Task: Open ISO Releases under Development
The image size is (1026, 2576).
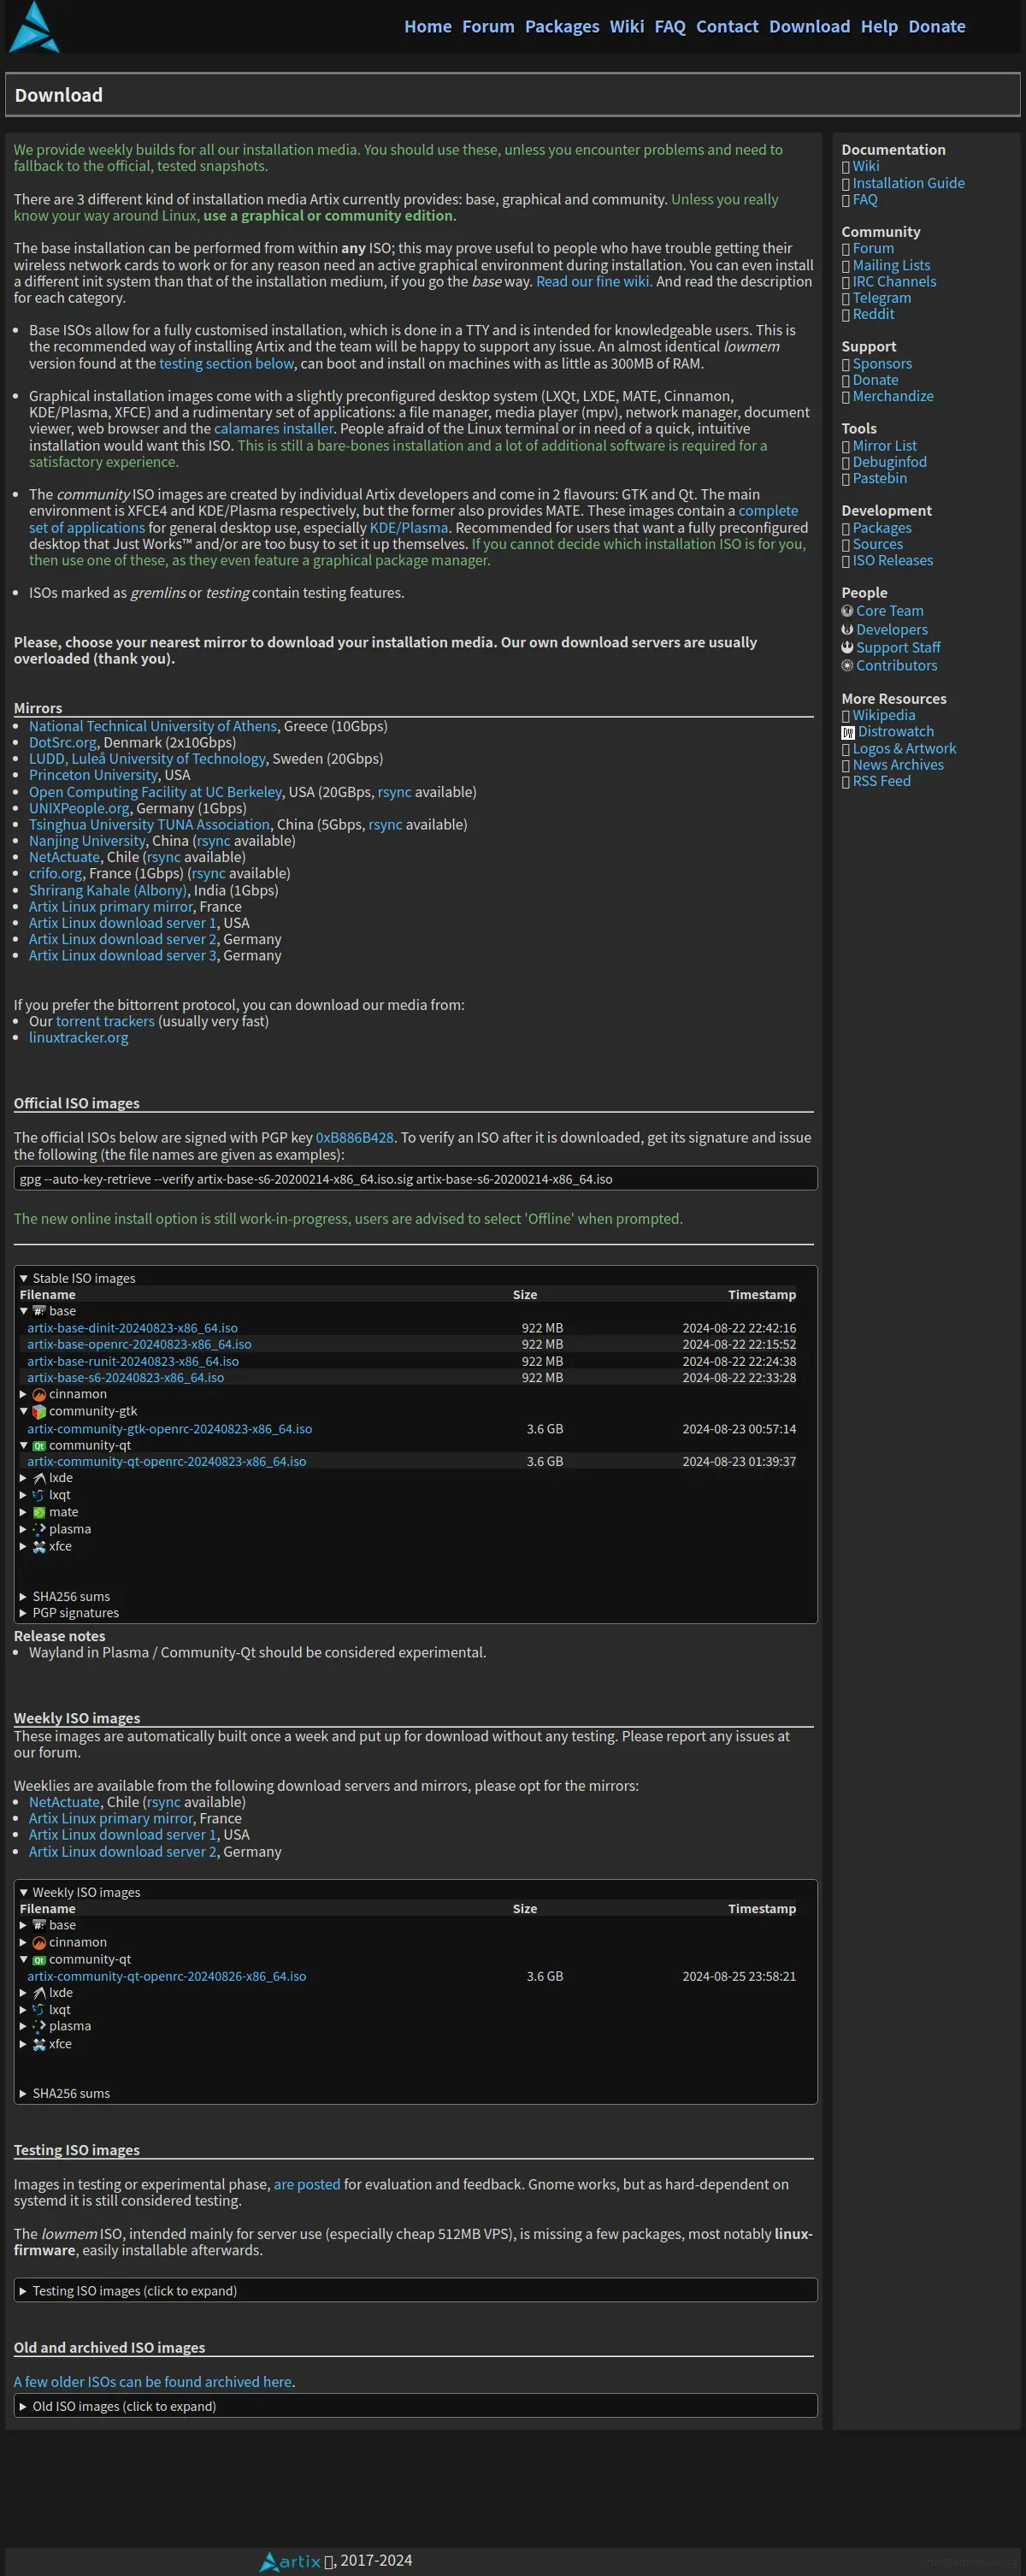Action: coord(892,560)
